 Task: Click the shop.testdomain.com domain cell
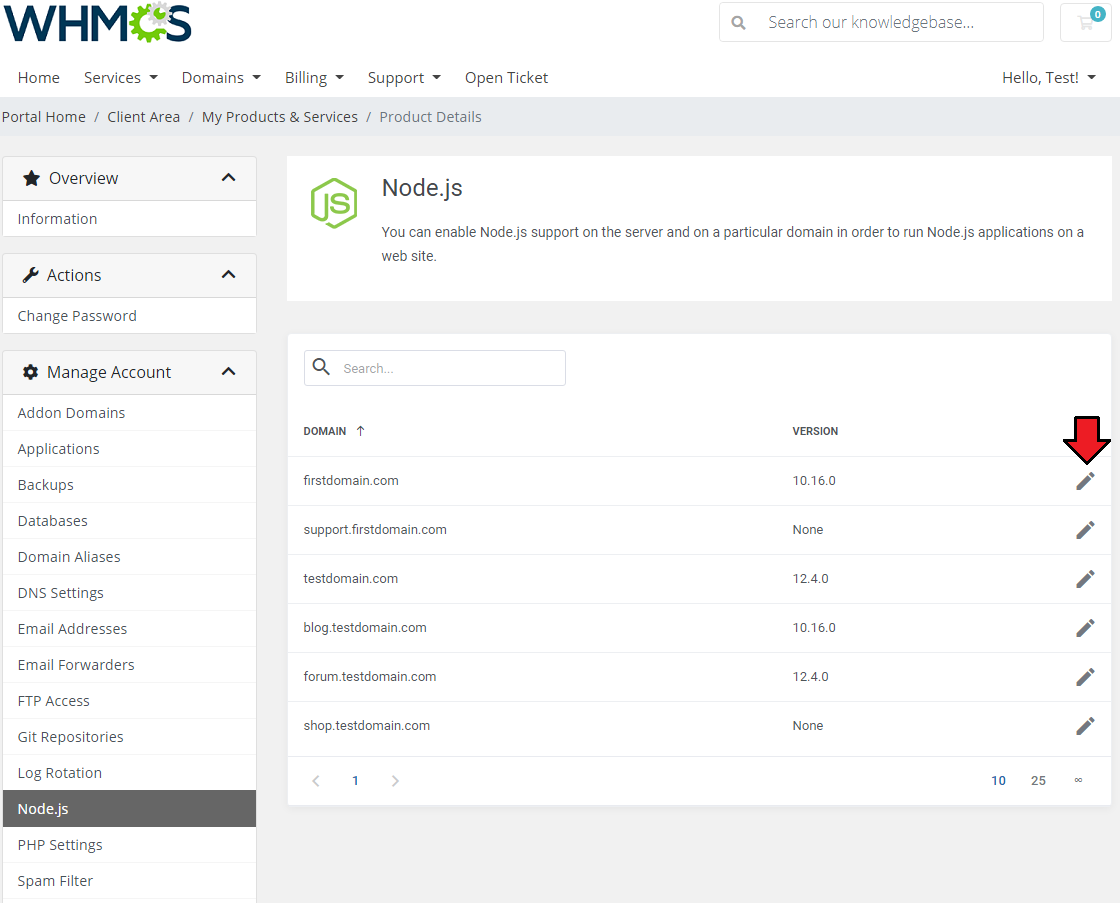pyautogui.click(x=366, y=726)
